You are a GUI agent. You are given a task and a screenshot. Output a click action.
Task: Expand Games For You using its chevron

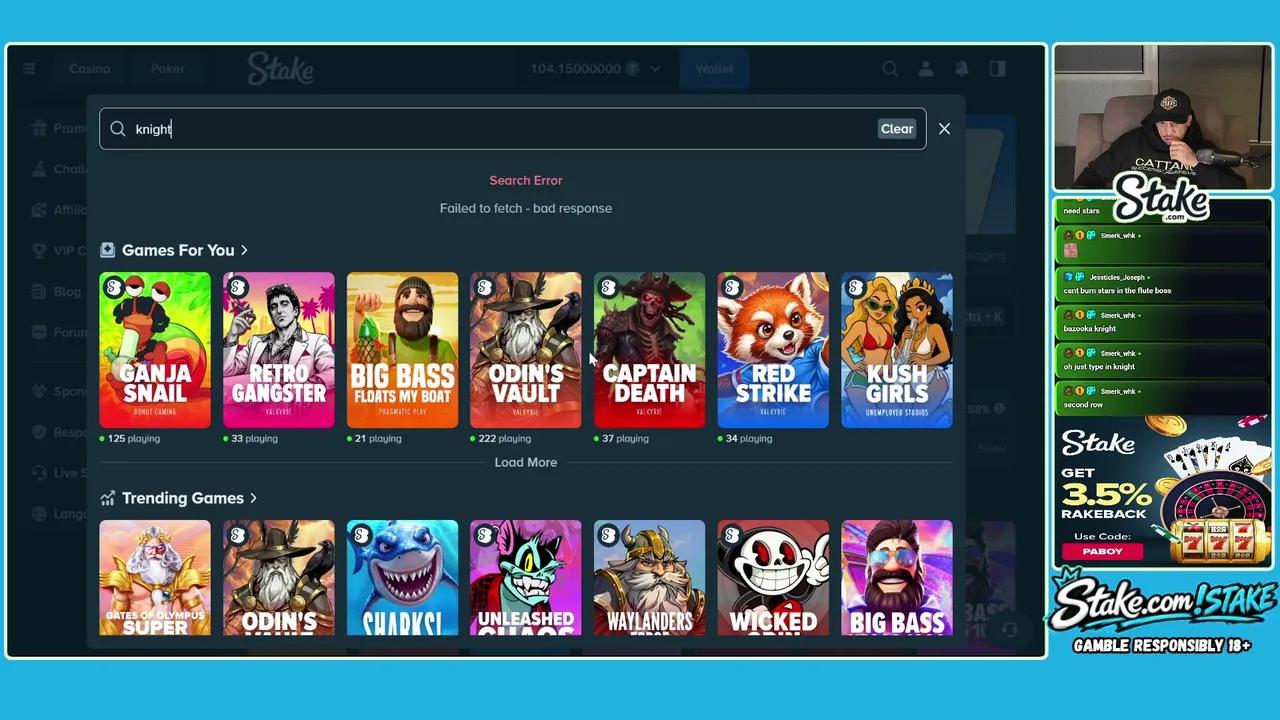[x=243, y=250]
